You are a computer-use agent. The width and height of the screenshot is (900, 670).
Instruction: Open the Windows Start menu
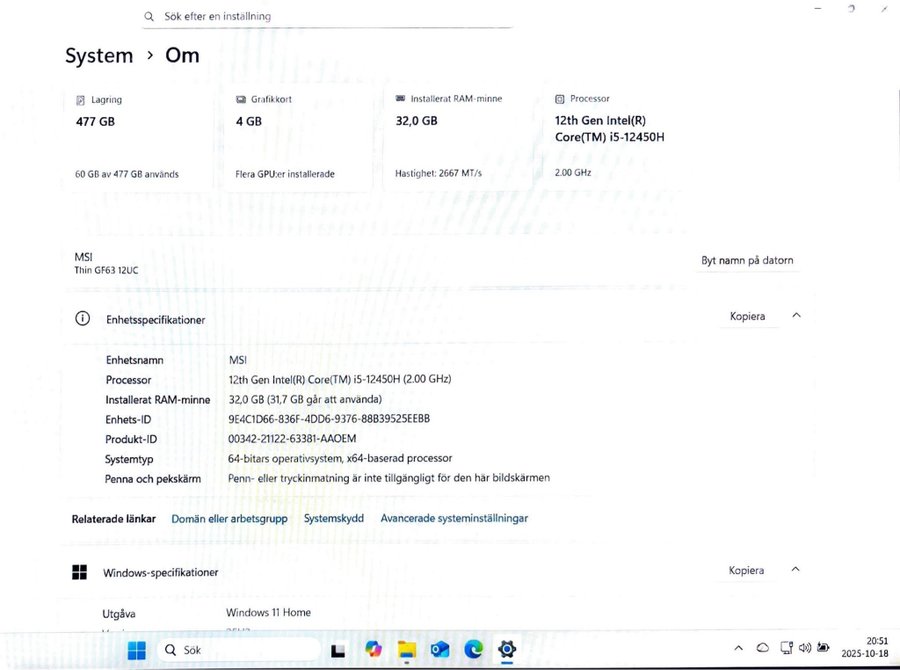click(x=137, y=649)
